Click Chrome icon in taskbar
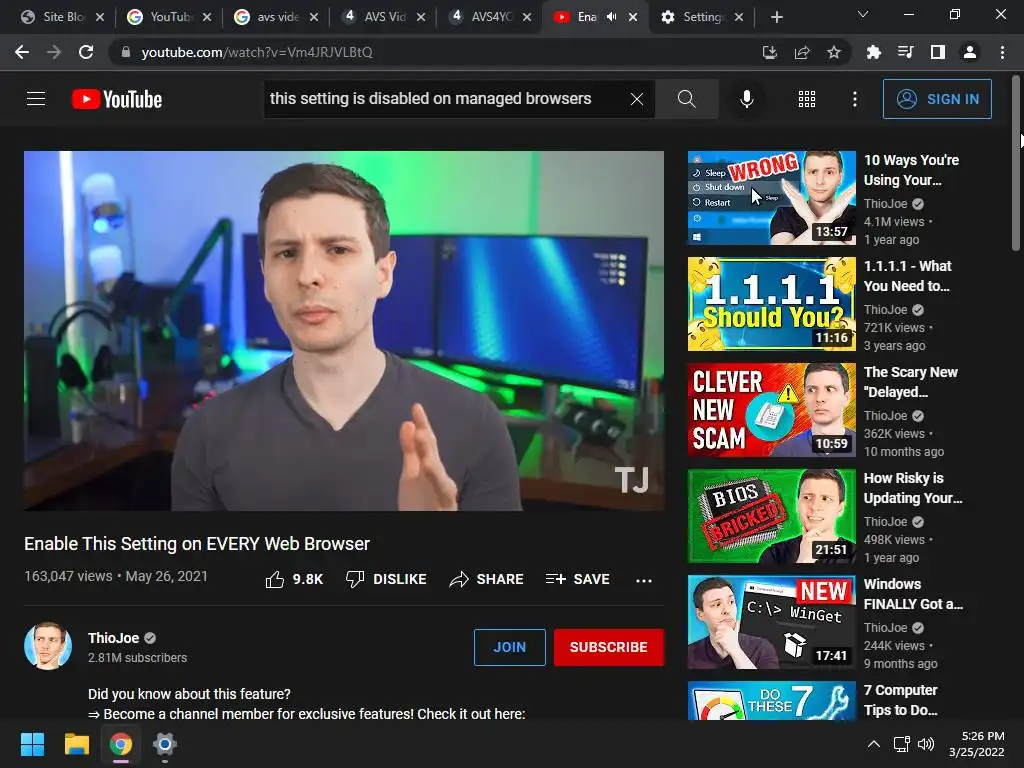1024x768 pixels. [x=121, y=744]
